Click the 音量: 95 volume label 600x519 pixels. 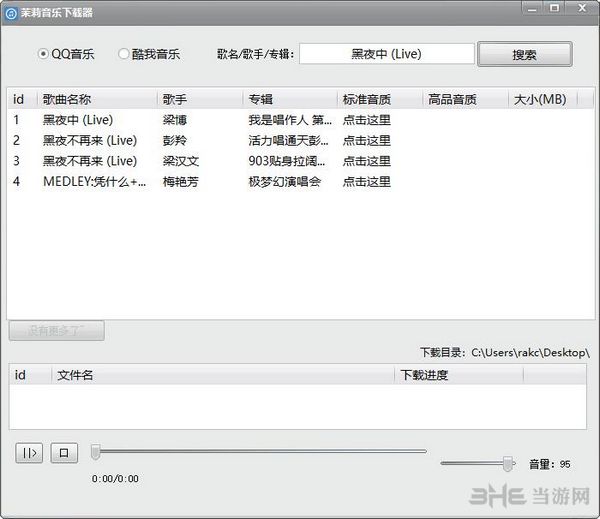[x=549, y=464]
